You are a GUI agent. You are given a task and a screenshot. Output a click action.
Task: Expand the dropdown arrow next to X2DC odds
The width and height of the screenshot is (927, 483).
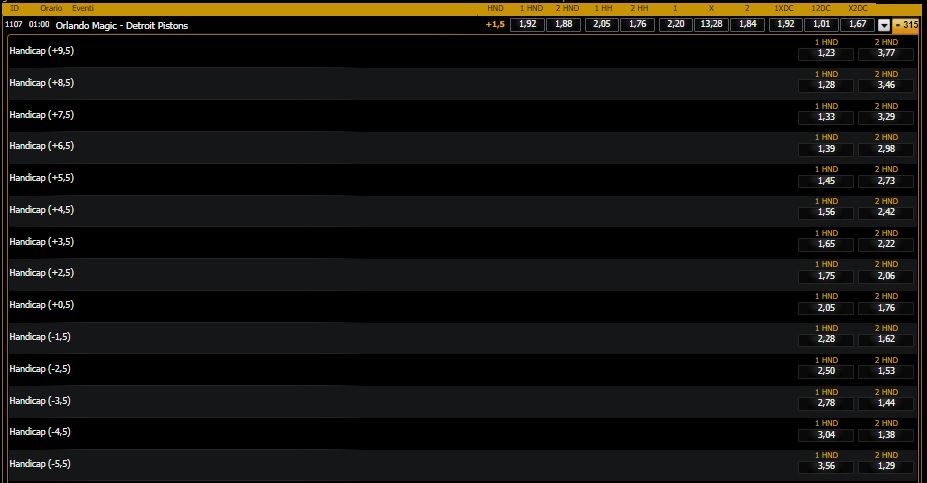(884, 25)
